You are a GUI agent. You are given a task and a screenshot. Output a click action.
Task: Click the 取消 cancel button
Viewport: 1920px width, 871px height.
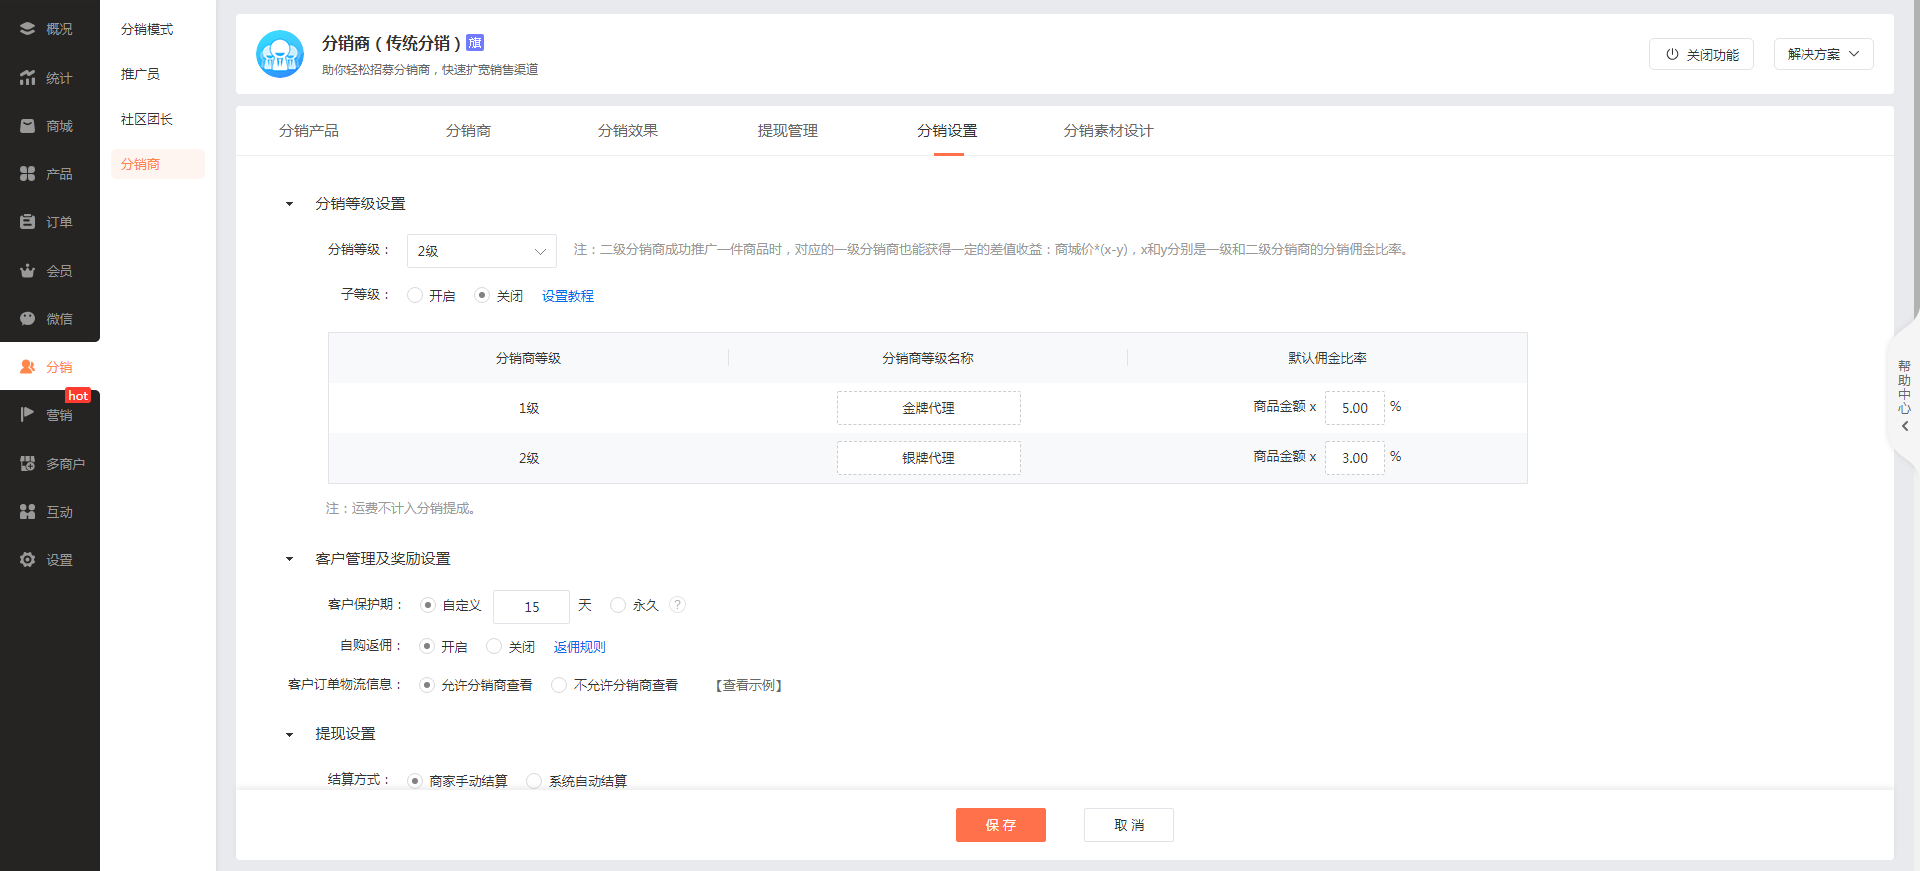pyautogui.click(x=1129, y=825)
